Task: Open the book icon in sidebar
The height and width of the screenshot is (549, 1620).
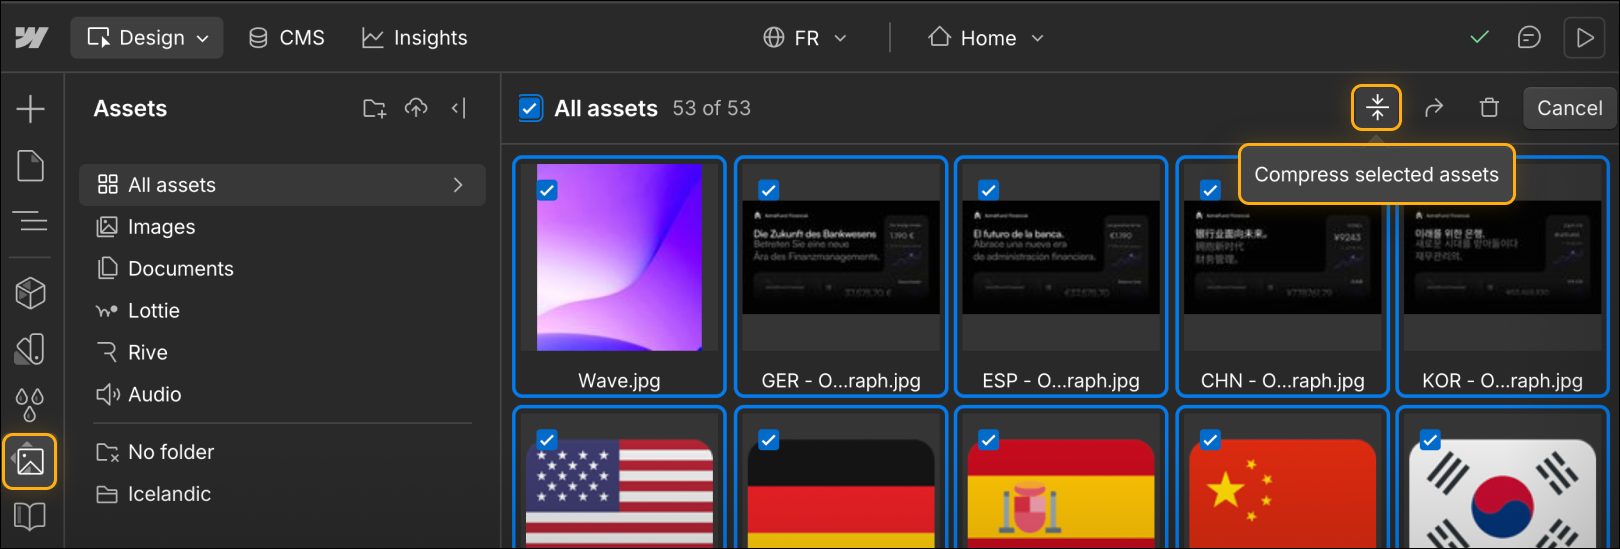Action: (x=31, y=517)
